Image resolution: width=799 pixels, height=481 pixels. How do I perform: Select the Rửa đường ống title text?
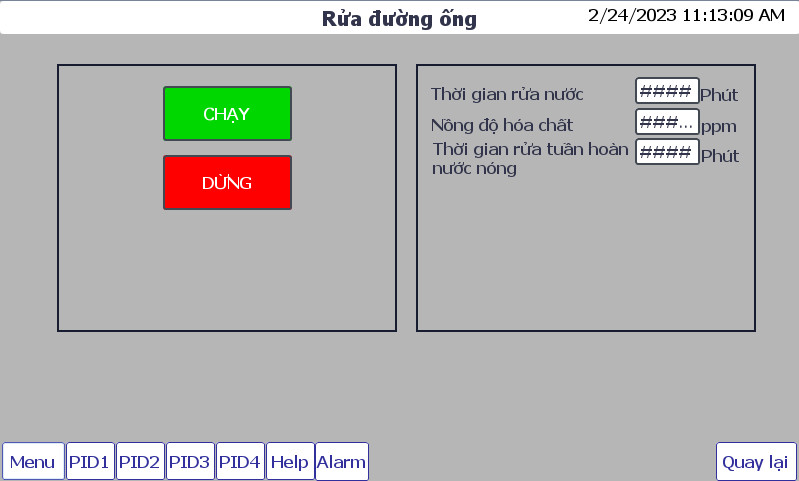click(400, 19)
